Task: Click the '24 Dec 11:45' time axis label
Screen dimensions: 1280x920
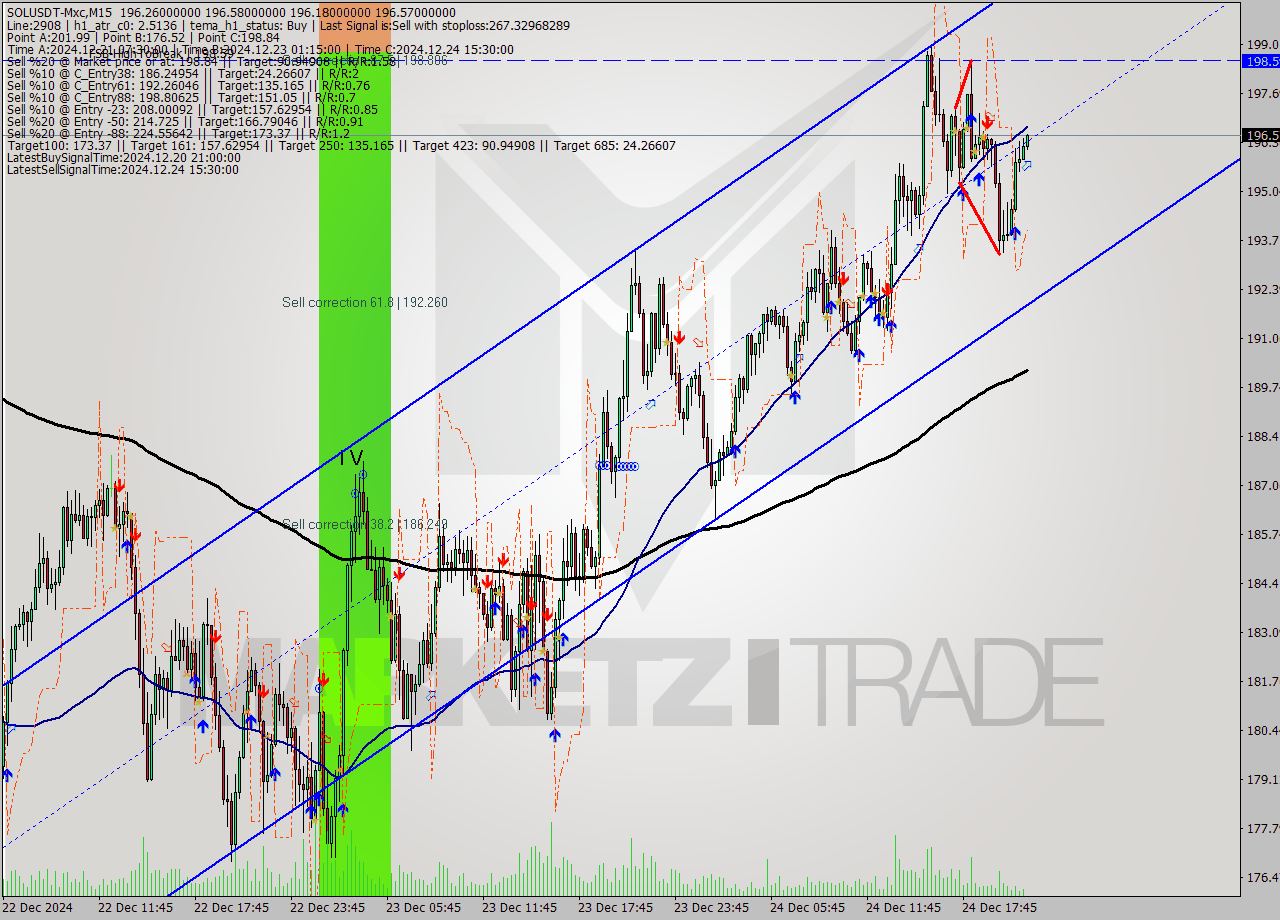Action: tap(903, 908)
